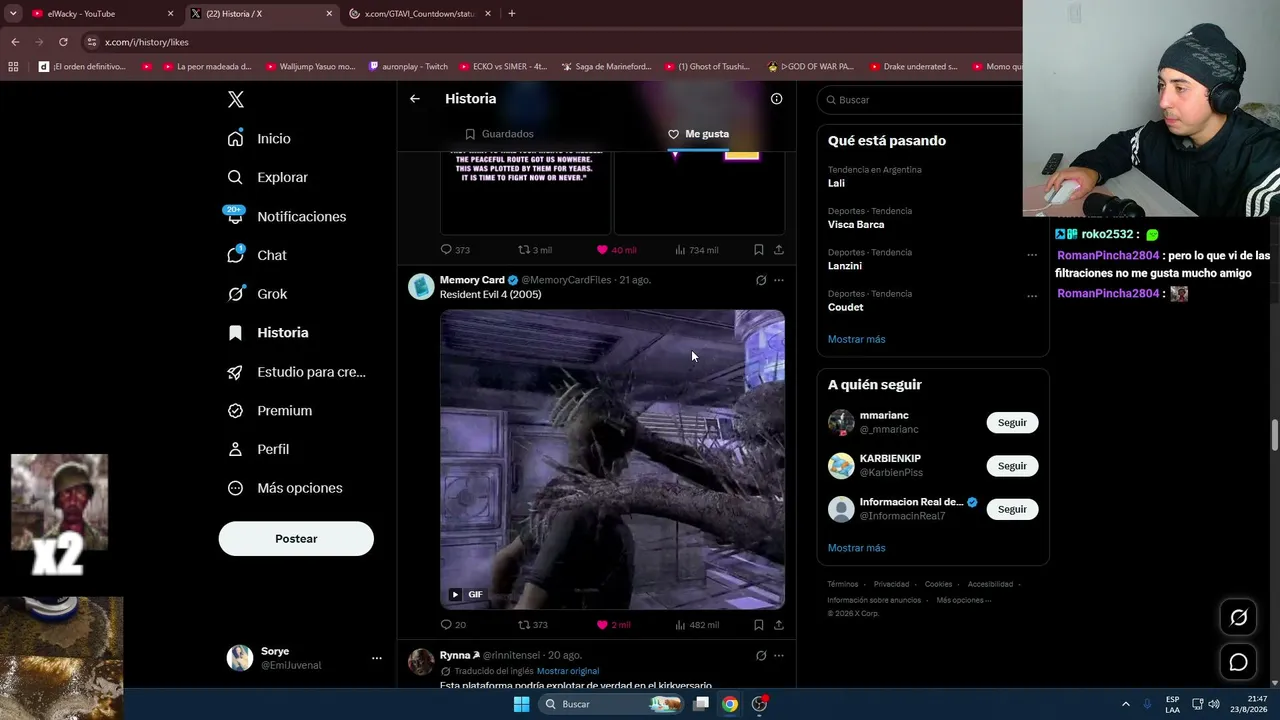This screenshot has height=720, width=1280.
Task: View stats of Memory Card post (482 mil)
Action: point(697,625)
